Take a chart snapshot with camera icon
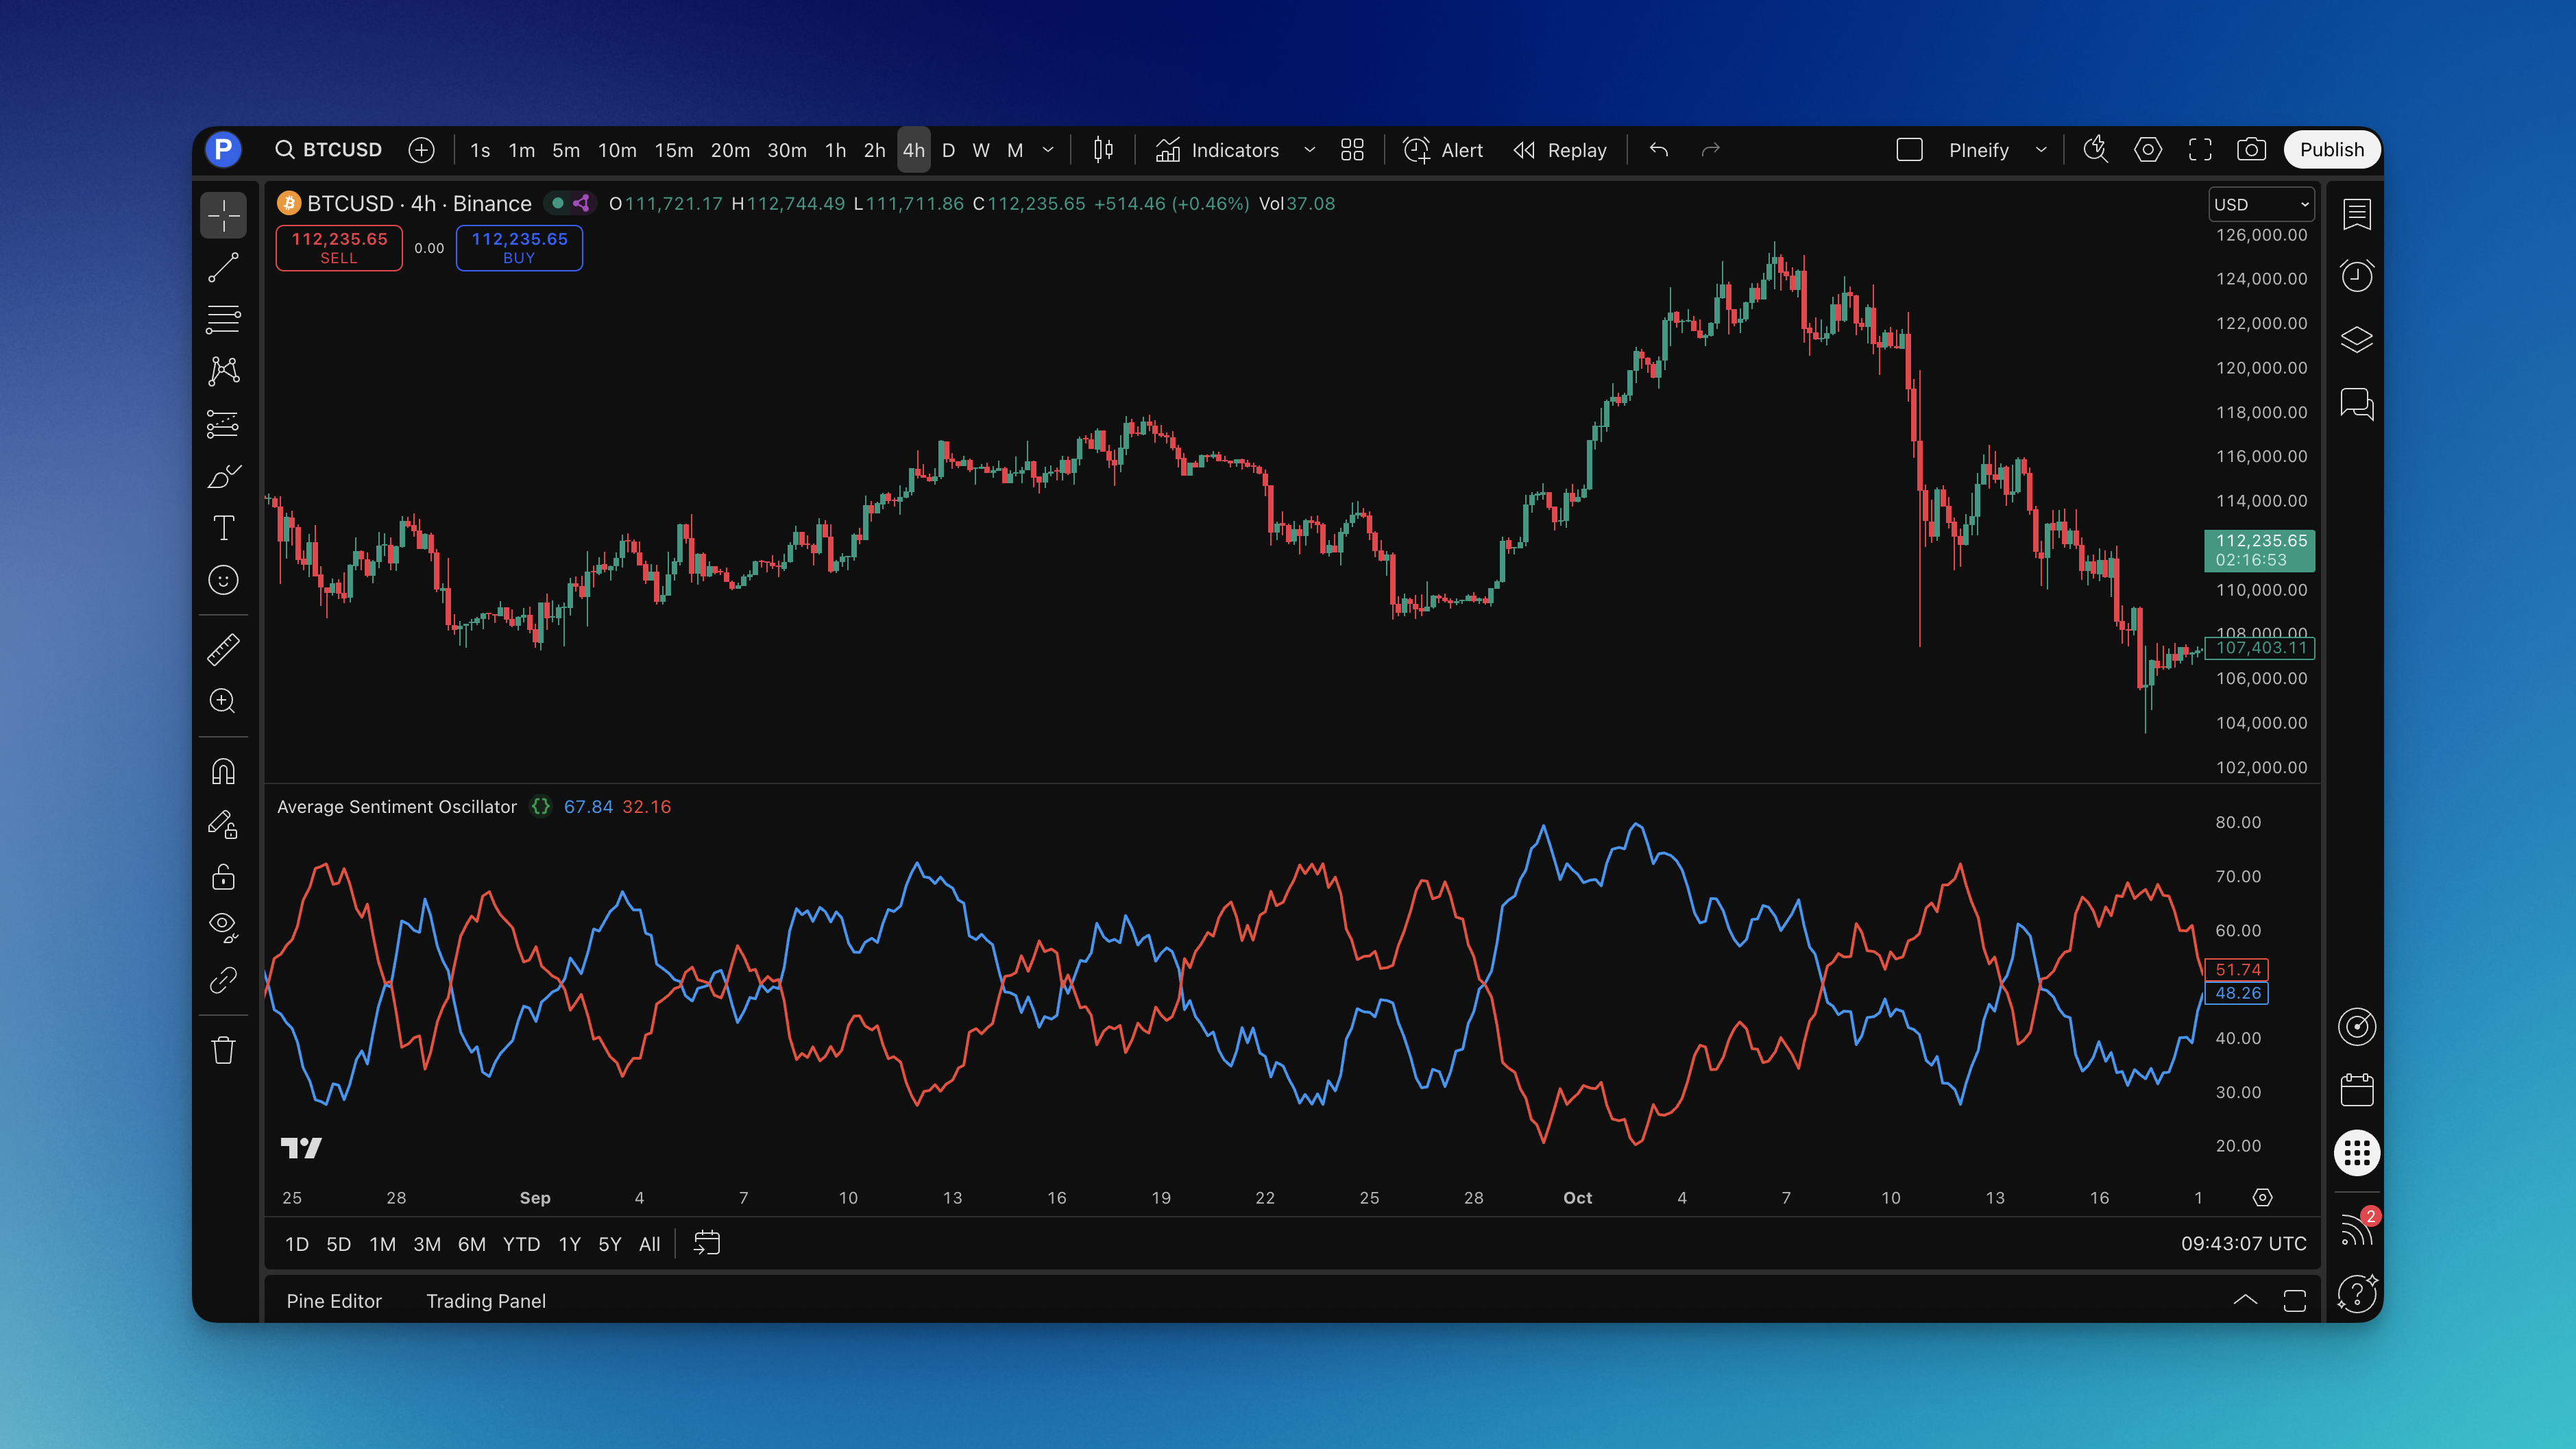 [2251, 150]
